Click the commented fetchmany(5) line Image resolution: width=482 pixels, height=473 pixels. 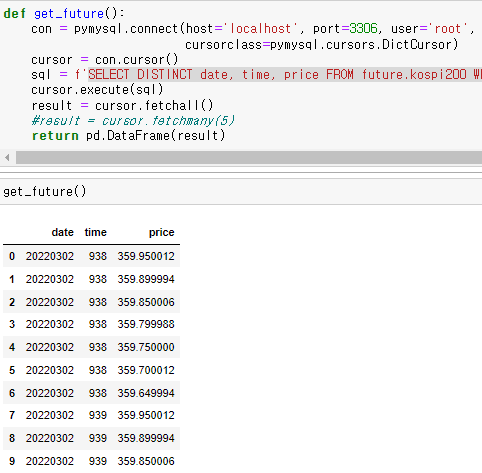tap(133, 120)
